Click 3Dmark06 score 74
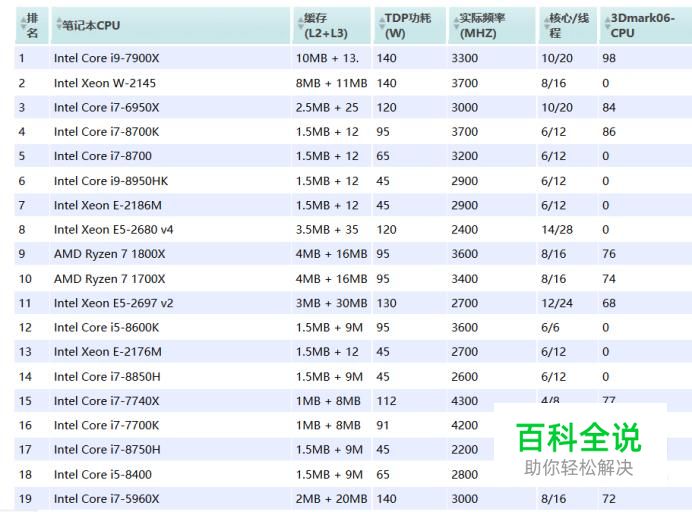Viewport: 692px width, 512px height. (x=609, y=279)
